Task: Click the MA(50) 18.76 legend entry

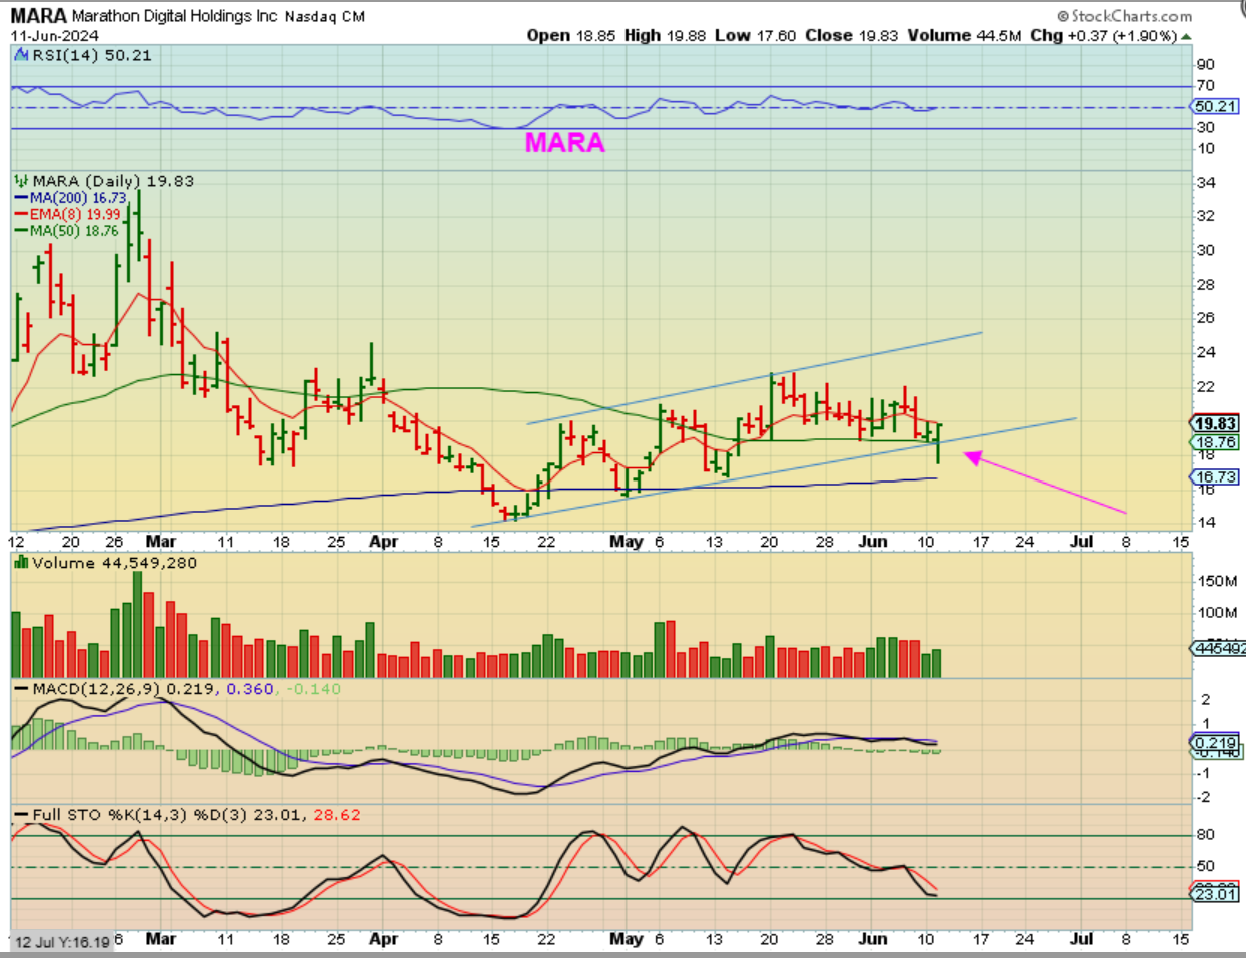Action: (x=67, y=230)
